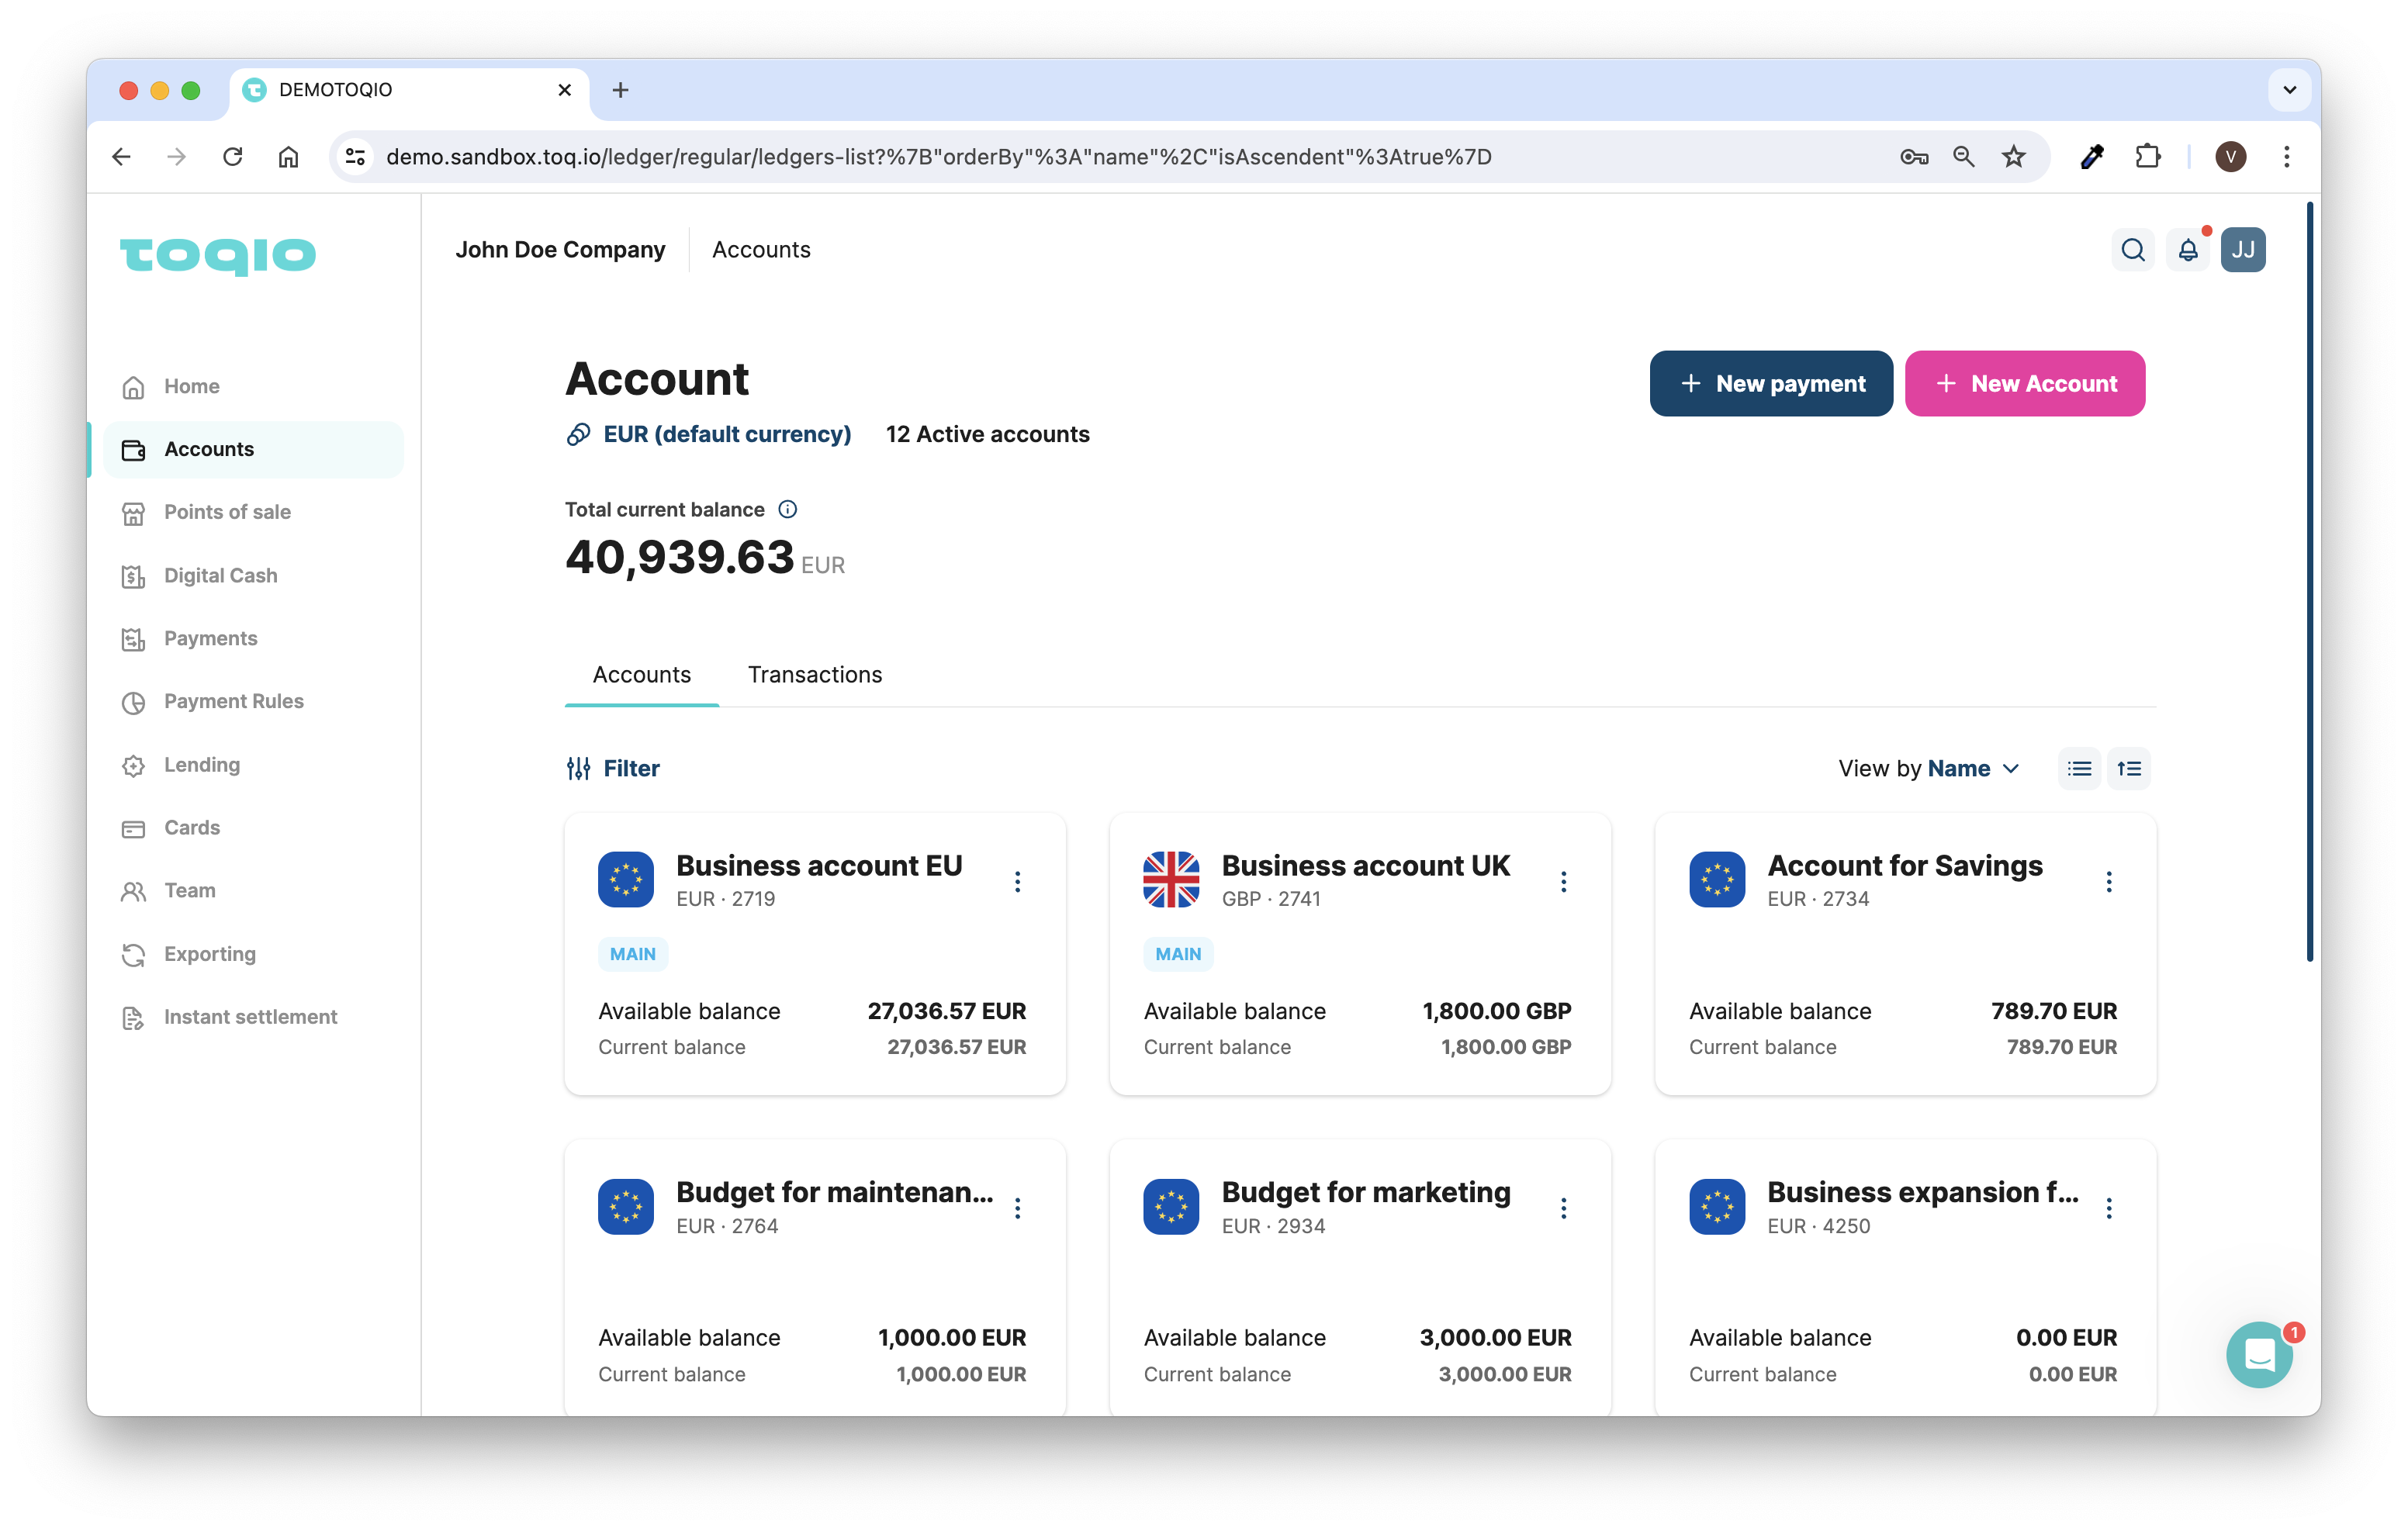Image resolution: width=2408 pixels, height=1531 pixels.
Task: Open options menu for Budget for maintenance
Action: (x=1017, y=1208)
